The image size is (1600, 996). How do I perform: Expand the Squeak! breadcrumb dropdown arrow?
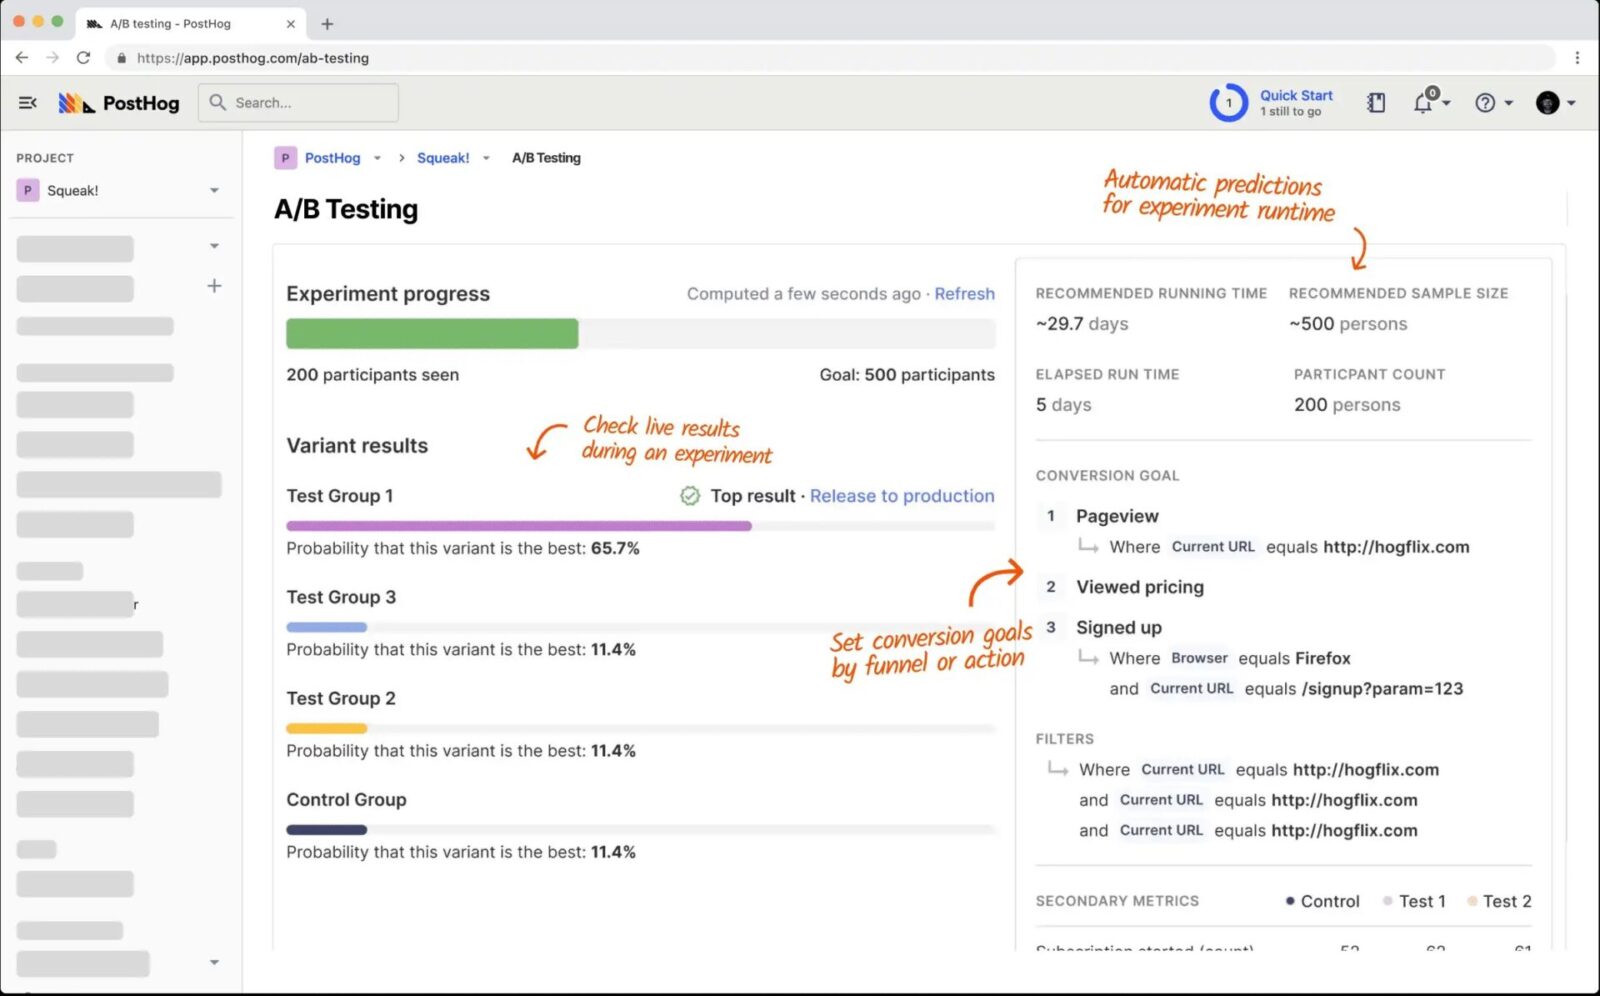point(486,158)
